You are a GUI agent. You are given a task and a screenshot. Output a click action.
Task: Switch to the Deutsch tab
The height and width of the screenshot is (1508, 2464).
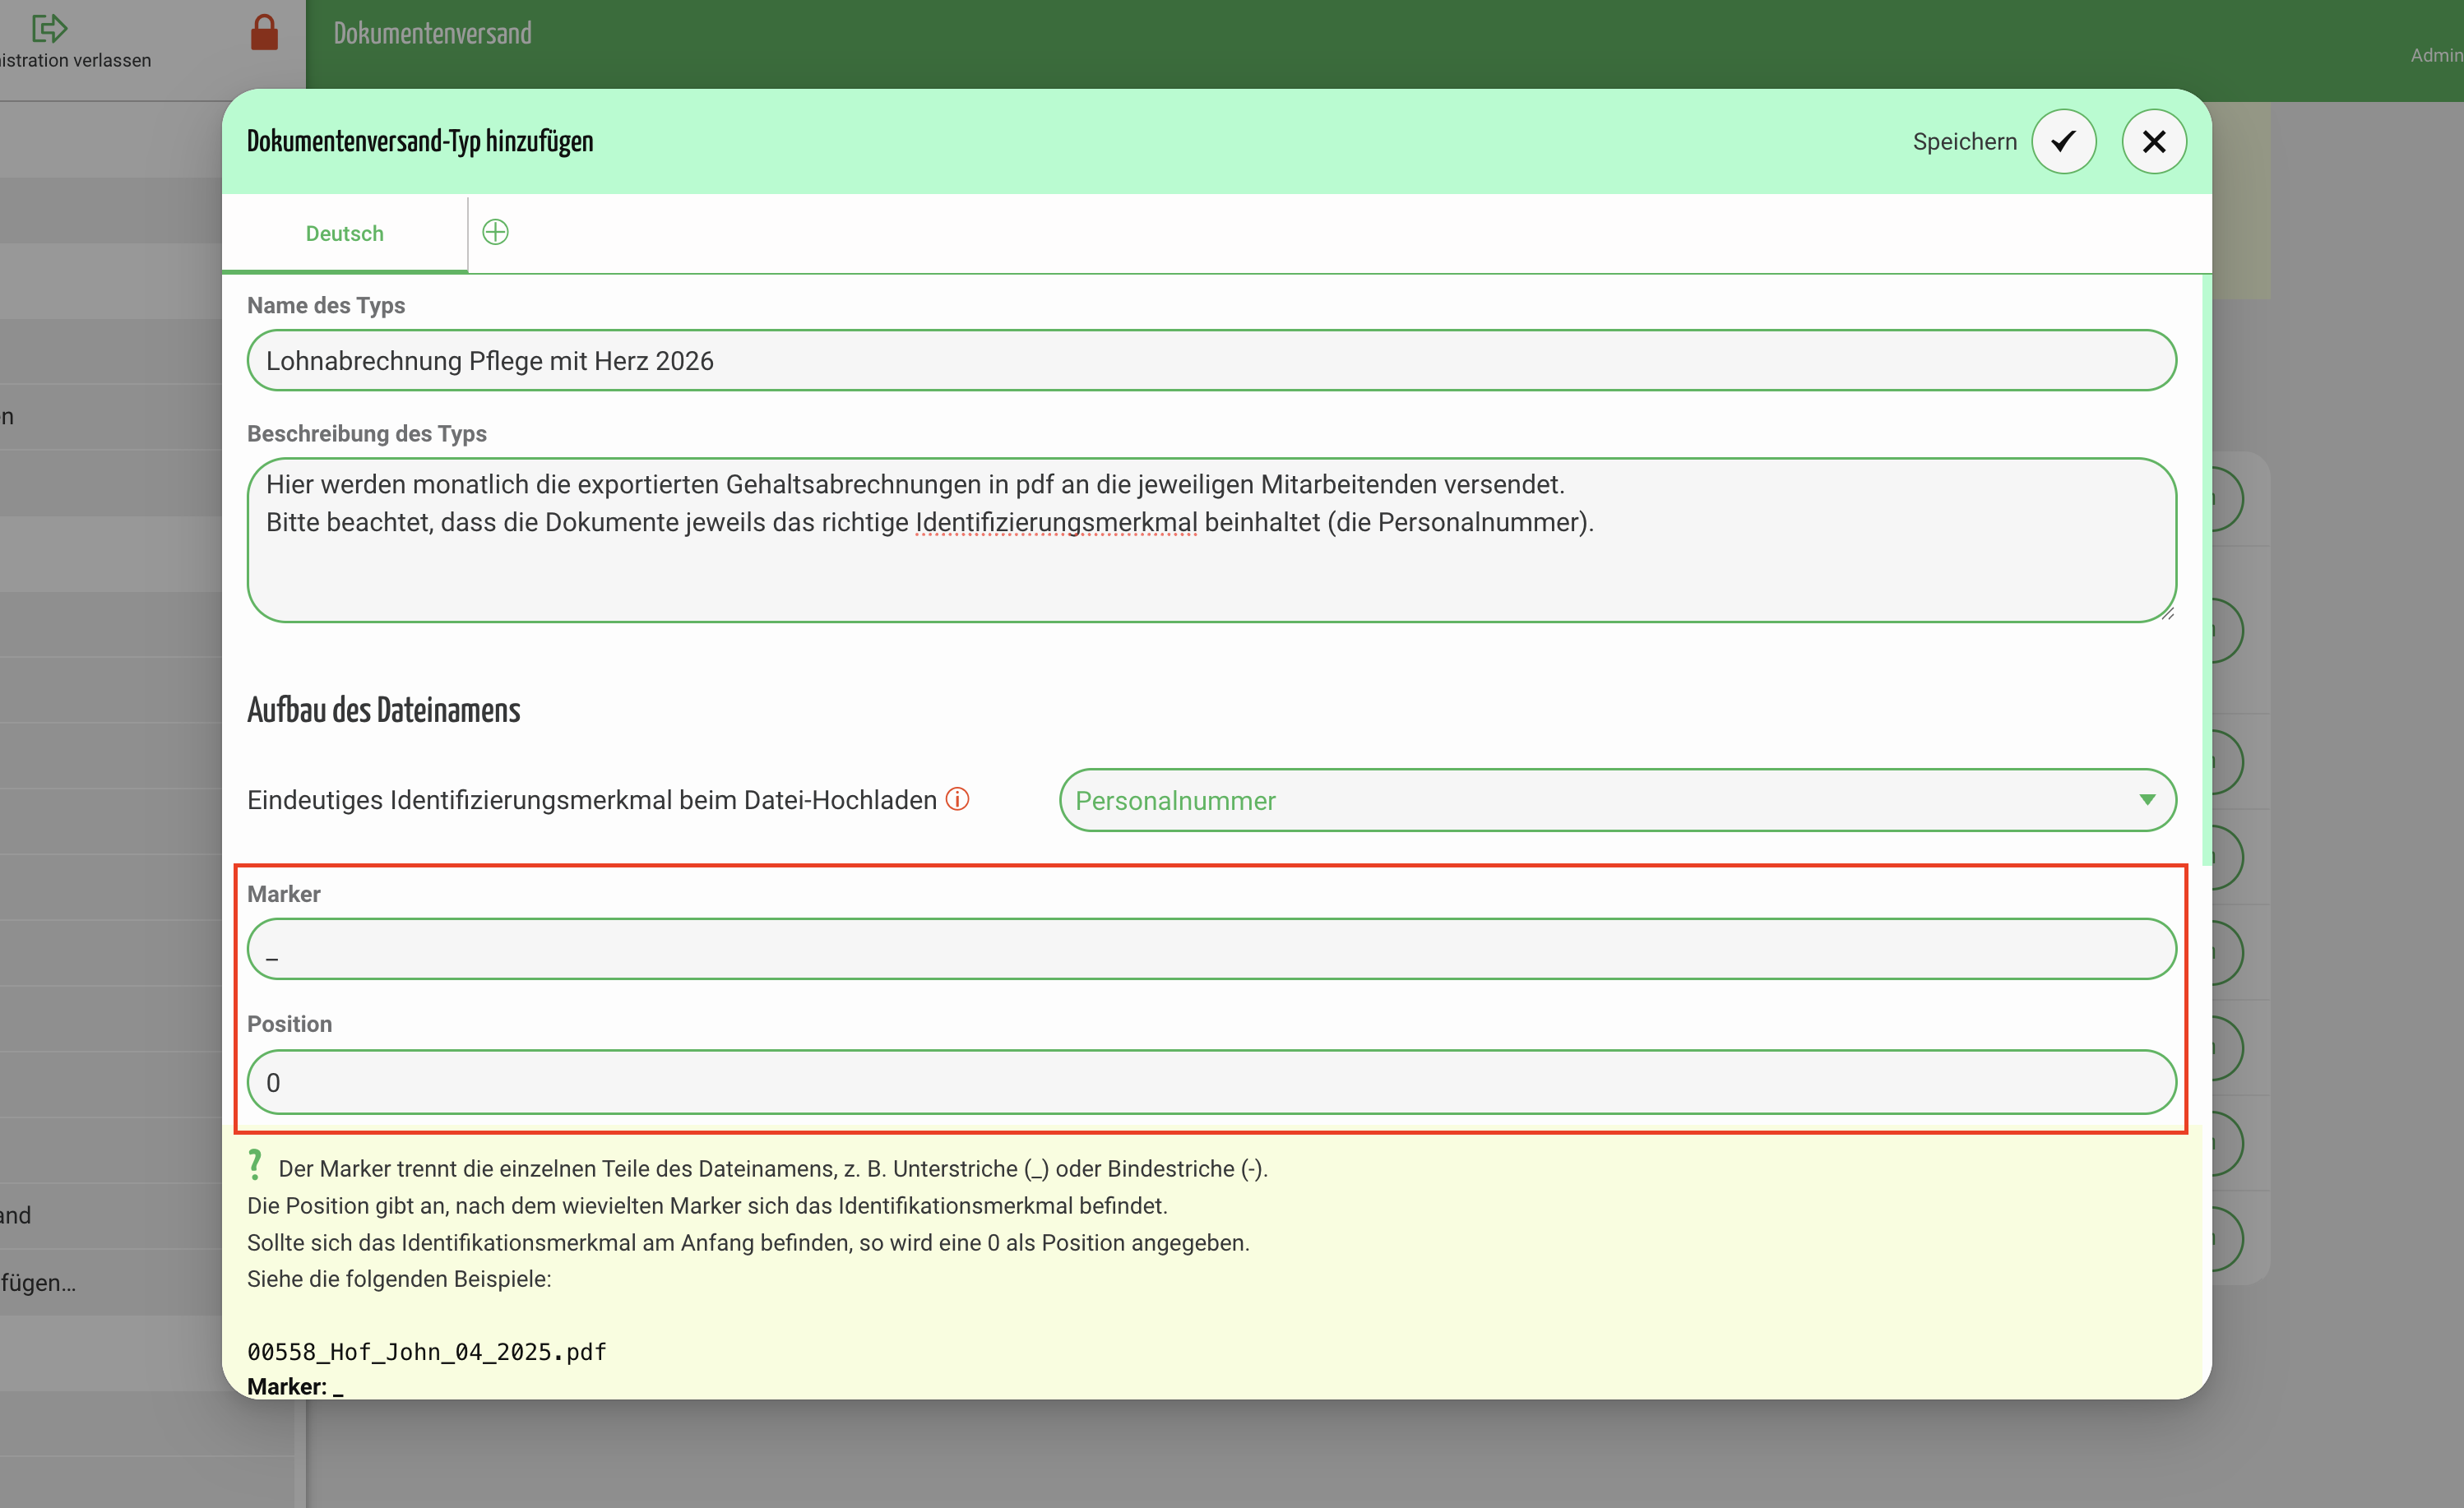click(x=344, y=233)
